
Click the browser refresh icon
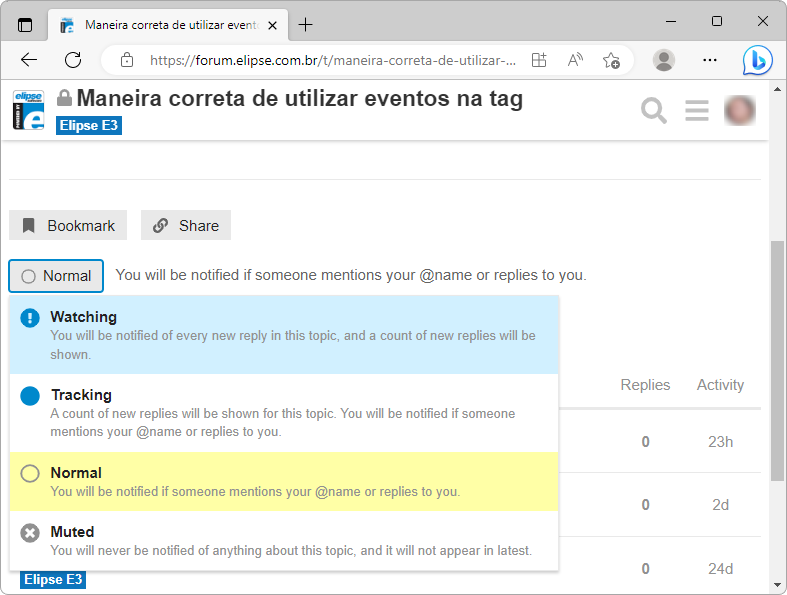pos(73,60)
